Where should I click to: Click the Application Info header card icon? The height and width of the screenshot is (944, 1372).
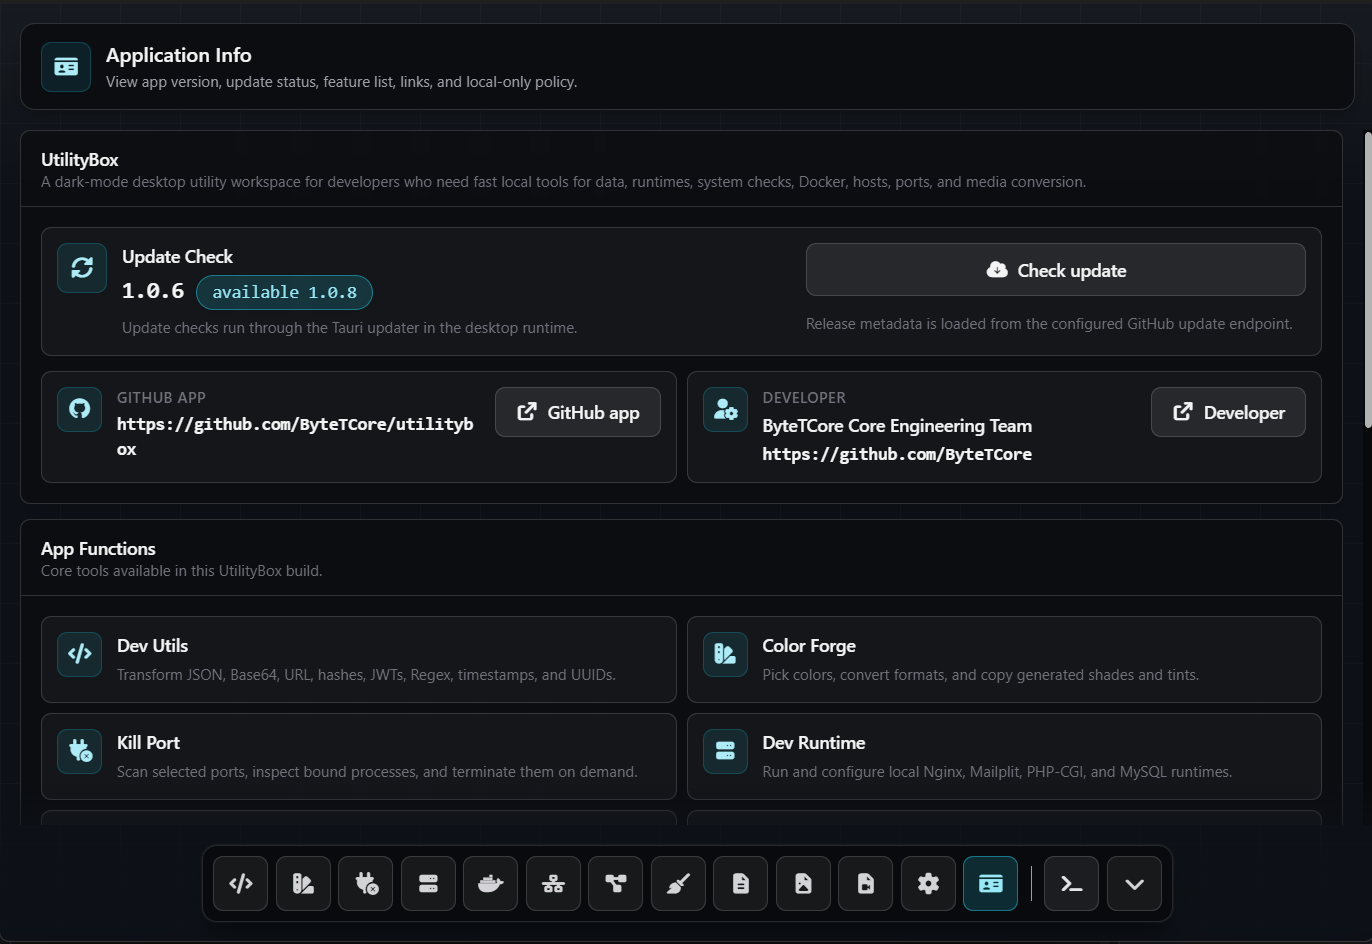[x=66, y=67]
